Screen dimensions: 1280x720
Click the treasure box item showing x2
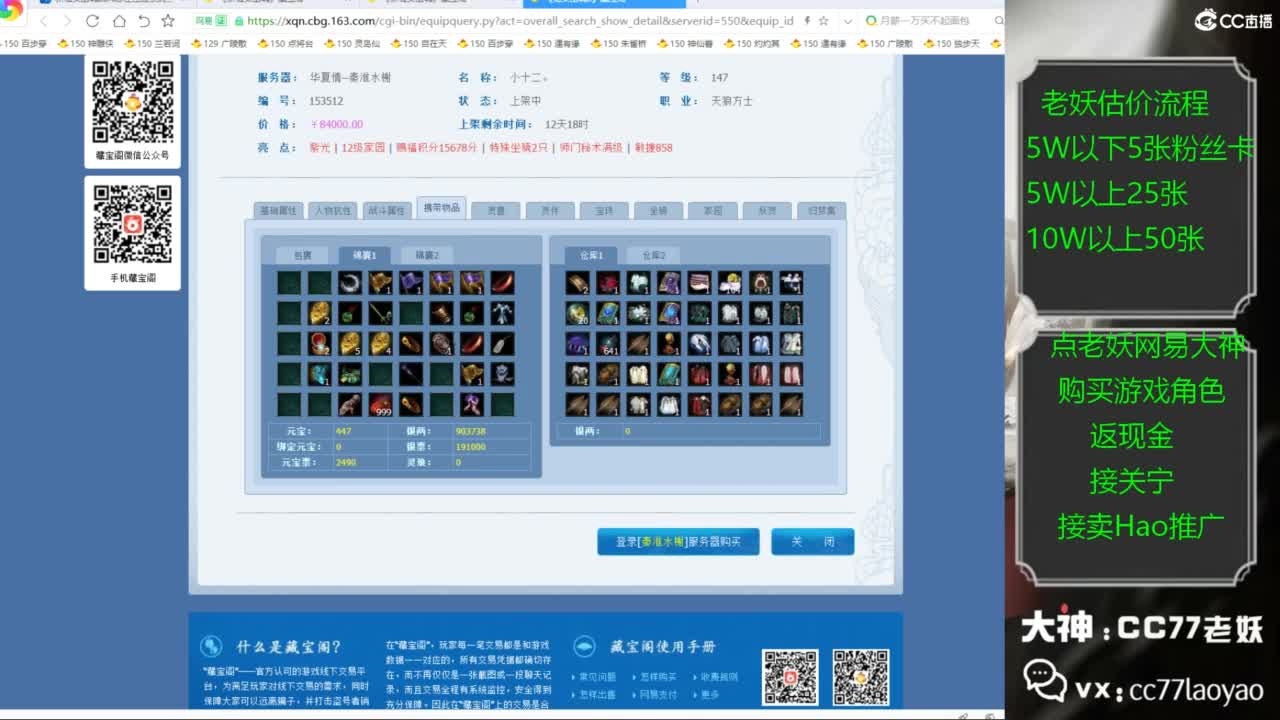tap(319, 344)
